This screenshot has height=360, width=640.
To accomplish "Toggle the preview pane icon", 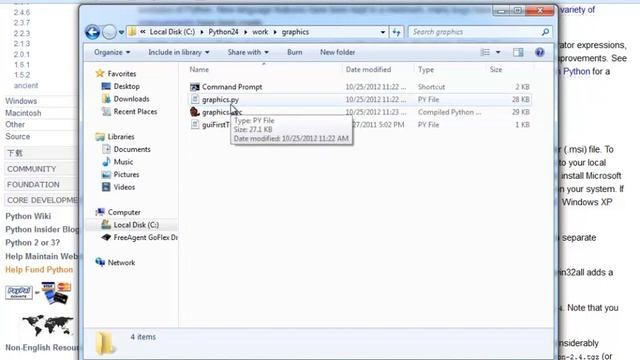I will click(x=518, y=52).
